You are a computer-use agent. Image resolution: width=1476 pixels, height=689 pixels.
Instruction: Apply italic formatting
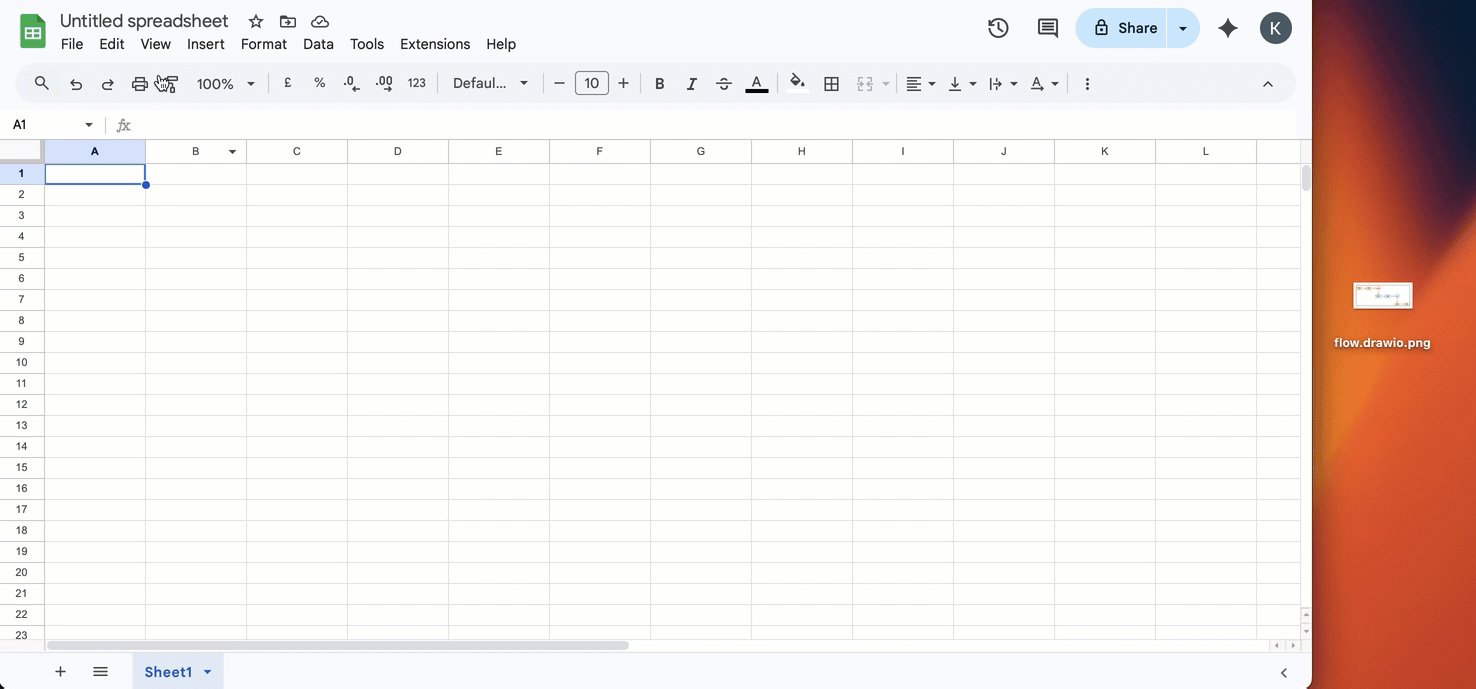coord(691,83)
